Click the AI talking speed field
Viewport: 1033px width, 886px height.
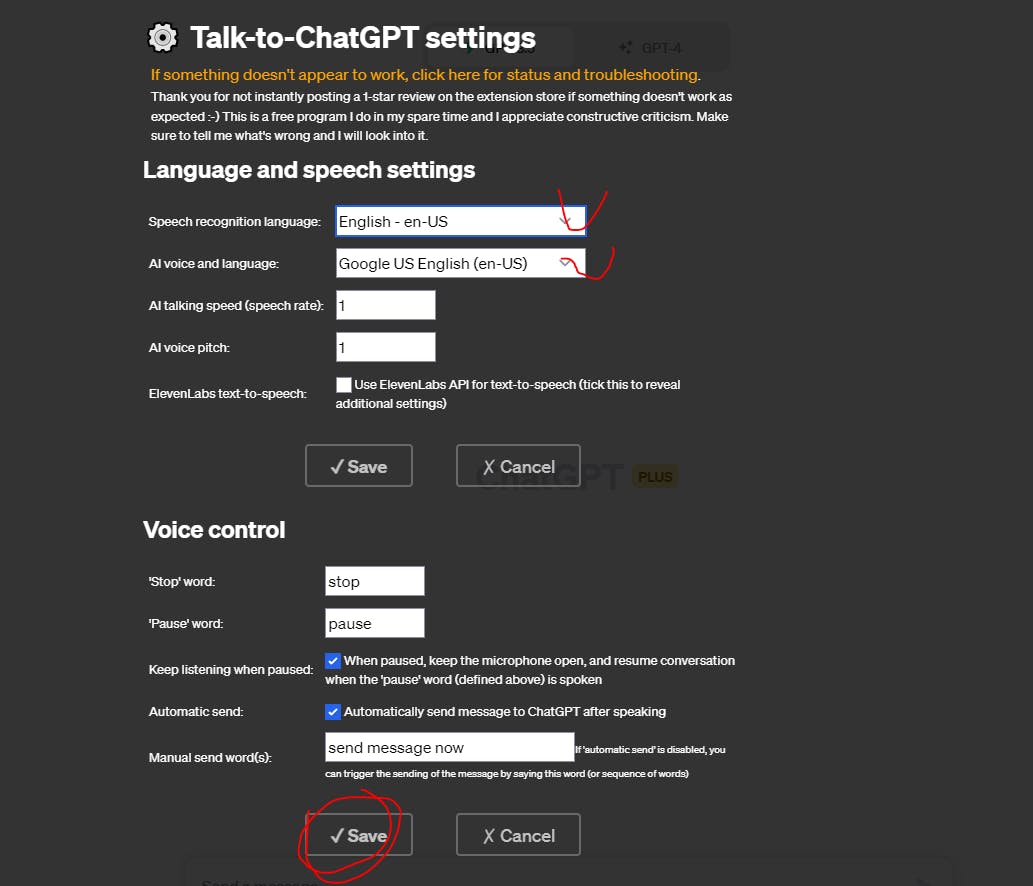385,305
